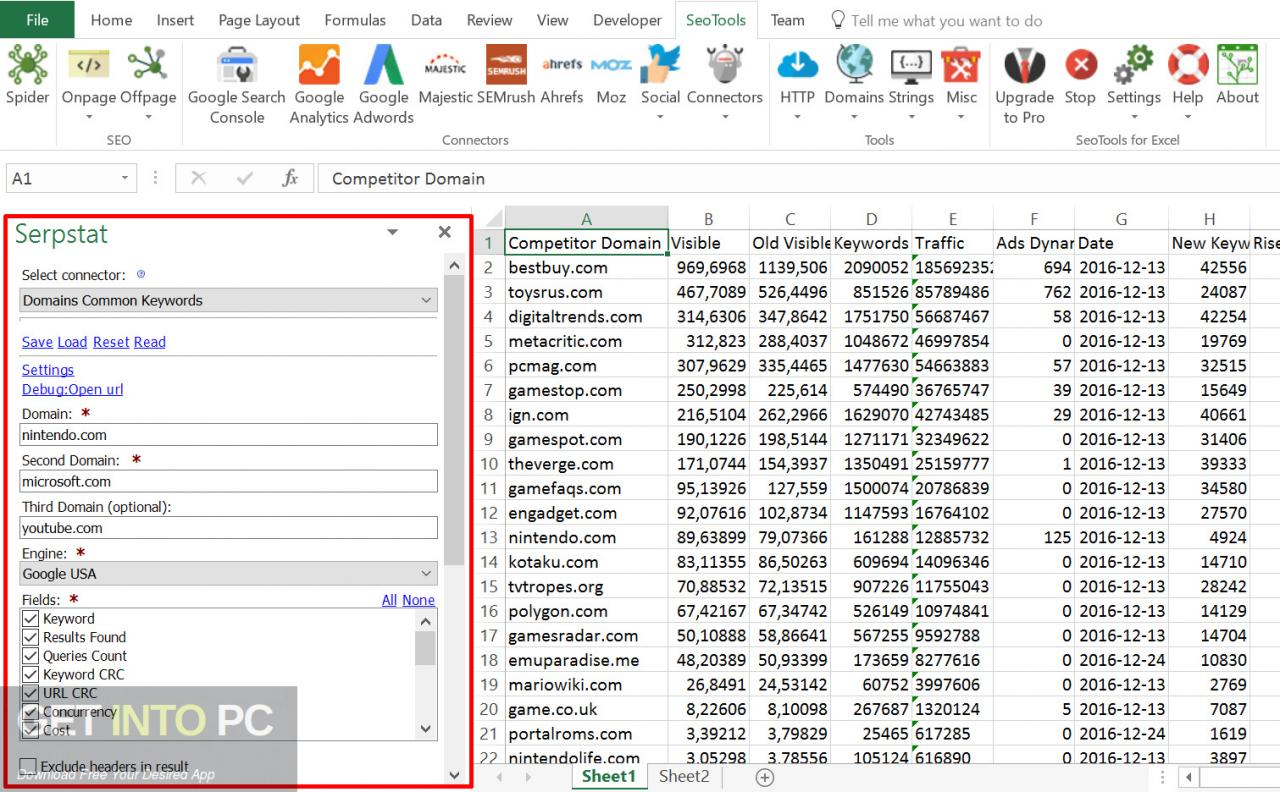The image size is (1280, 792).
Task: Toggle the Concurrency checkbox
Action: pos(30,712)
